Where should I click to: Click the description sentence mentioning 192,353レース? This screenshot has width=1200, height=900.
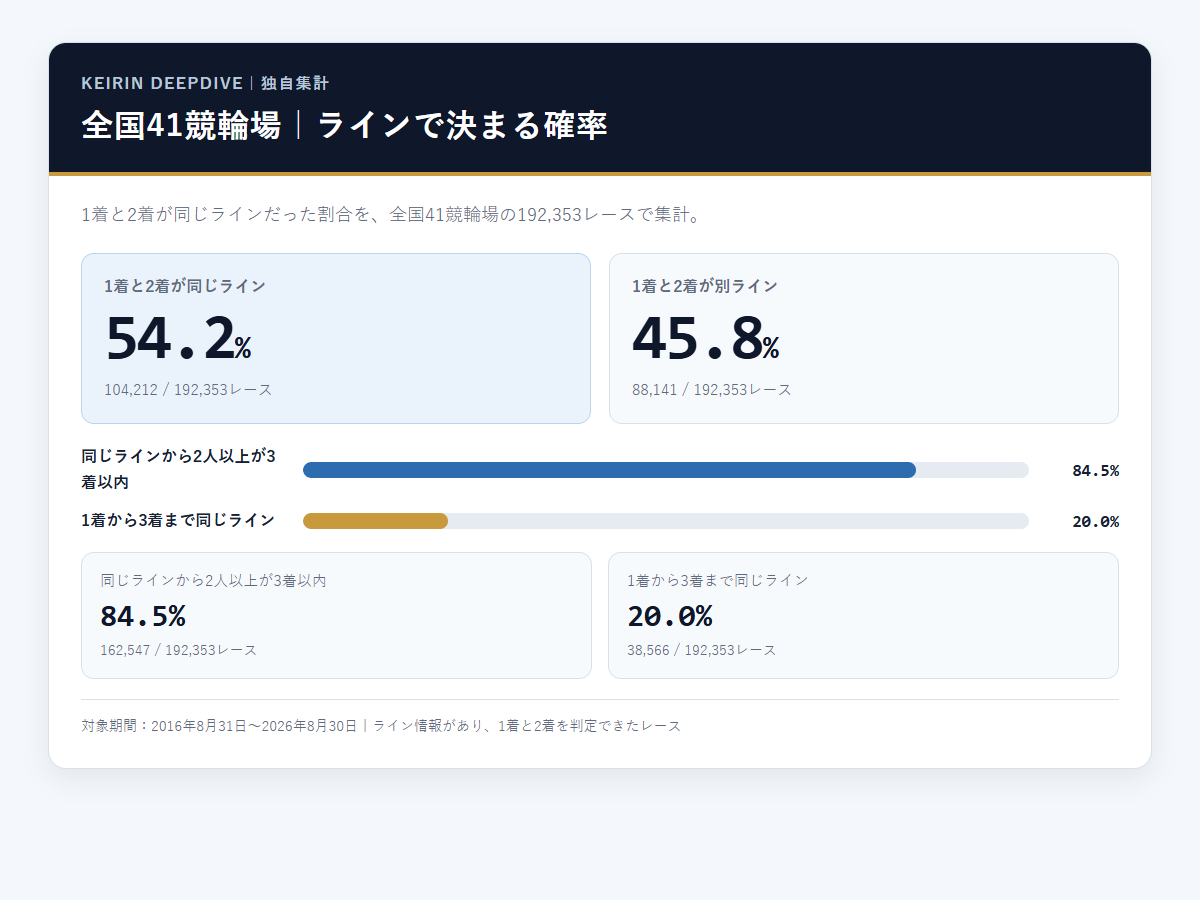(x=391, y=214)
